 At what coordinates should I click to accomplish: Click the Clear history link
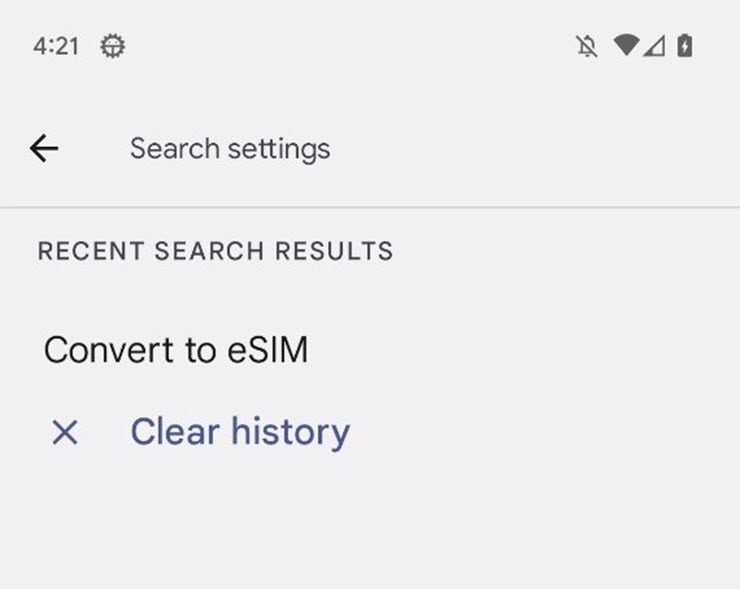tap(240, 432)
